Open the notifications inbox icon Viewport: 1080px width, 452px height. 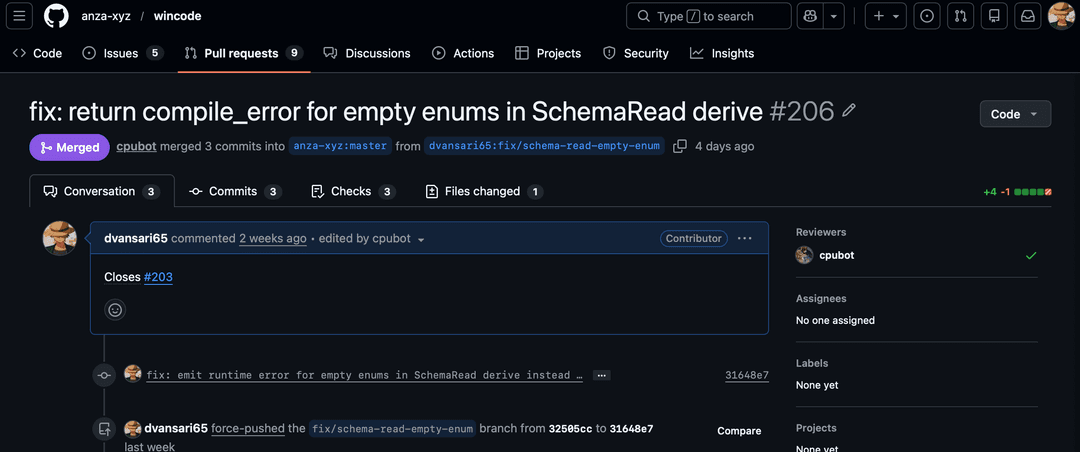(x=1027, y=16)
